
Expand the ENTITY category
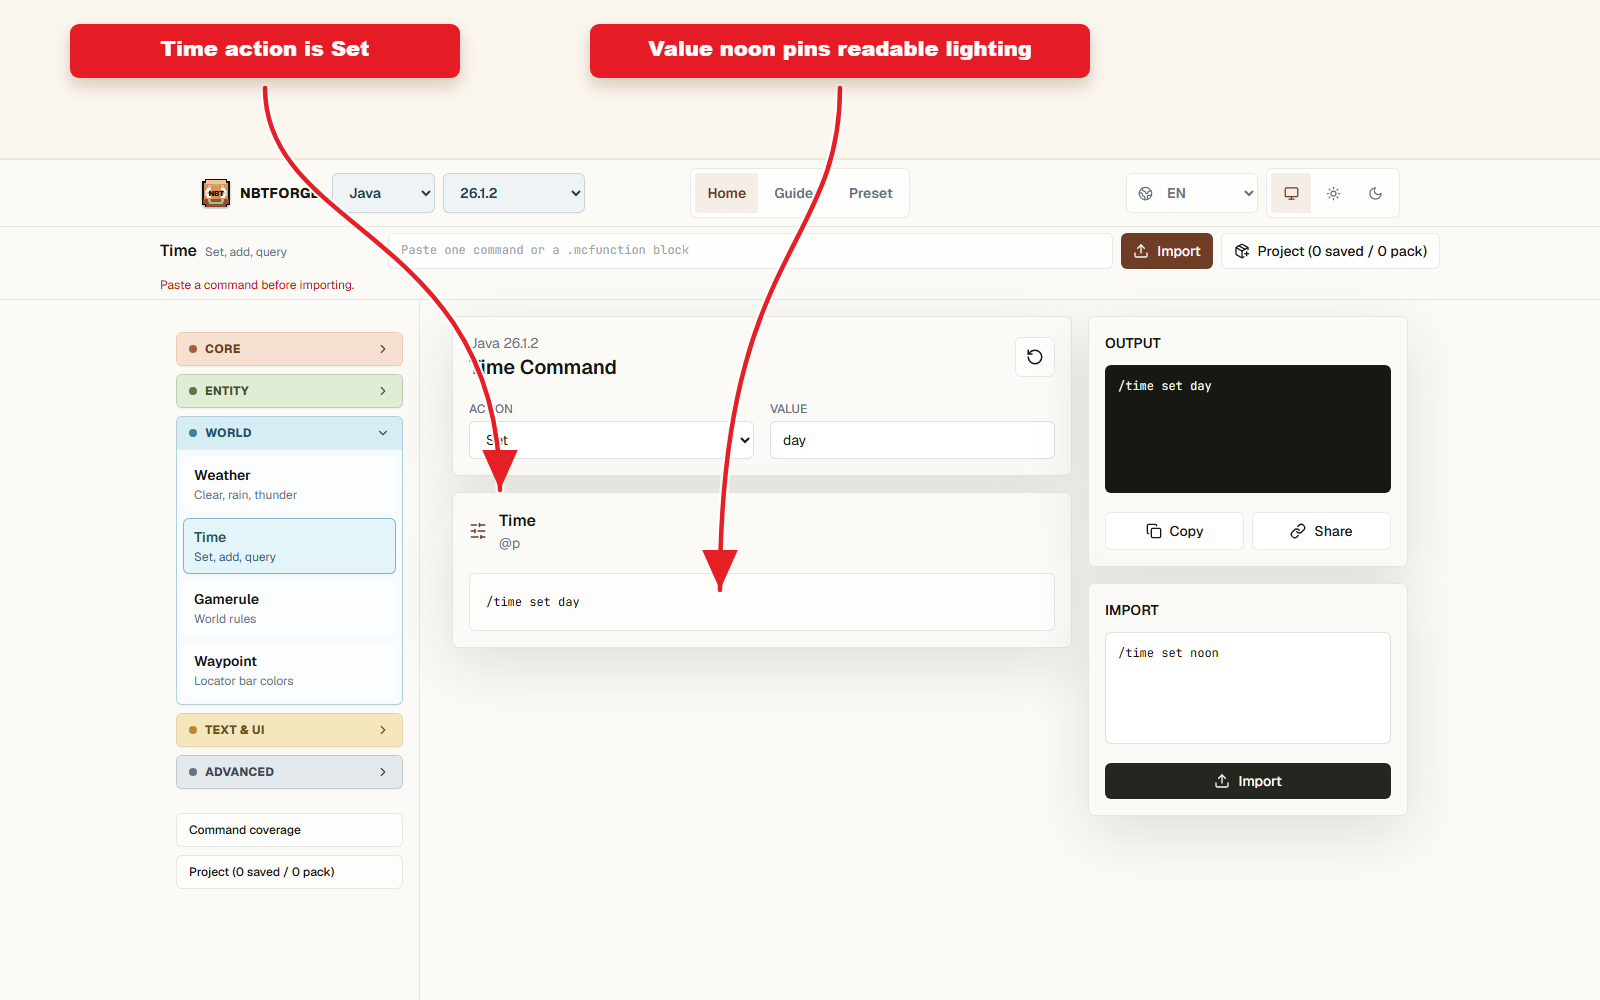[289, 391]
